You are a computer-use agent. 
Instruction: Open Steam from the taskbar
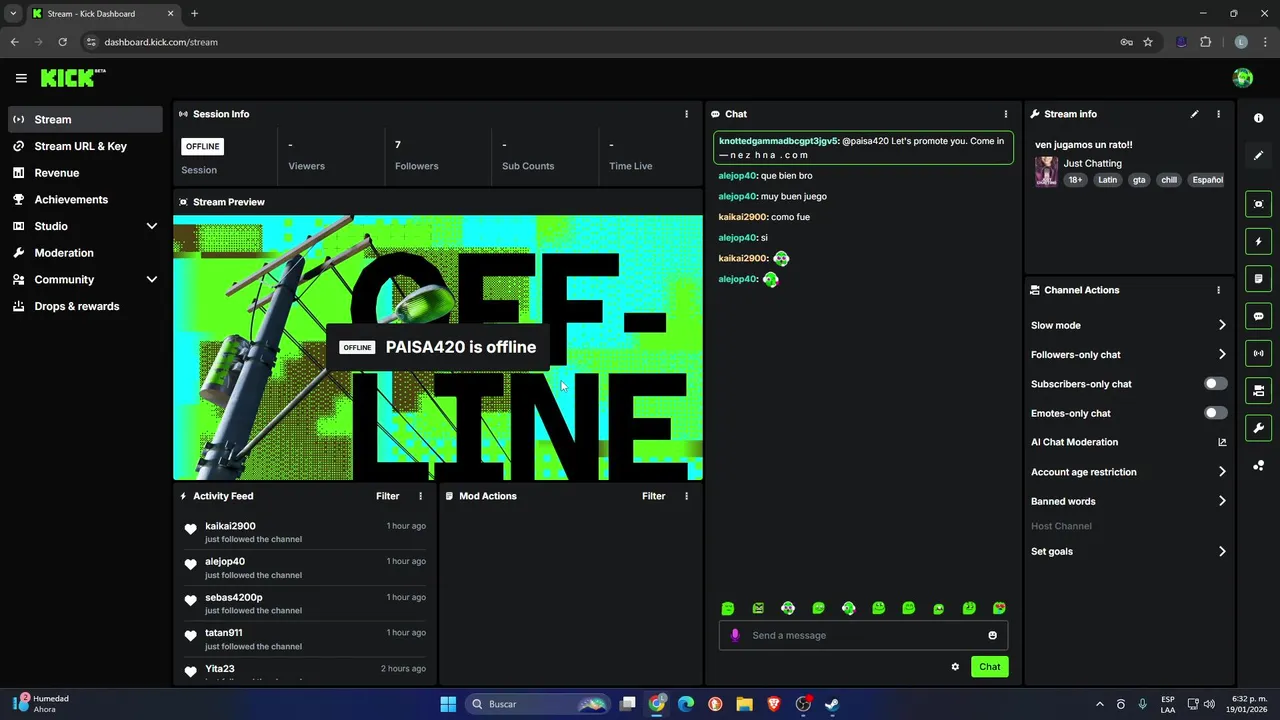pos(832,704)
